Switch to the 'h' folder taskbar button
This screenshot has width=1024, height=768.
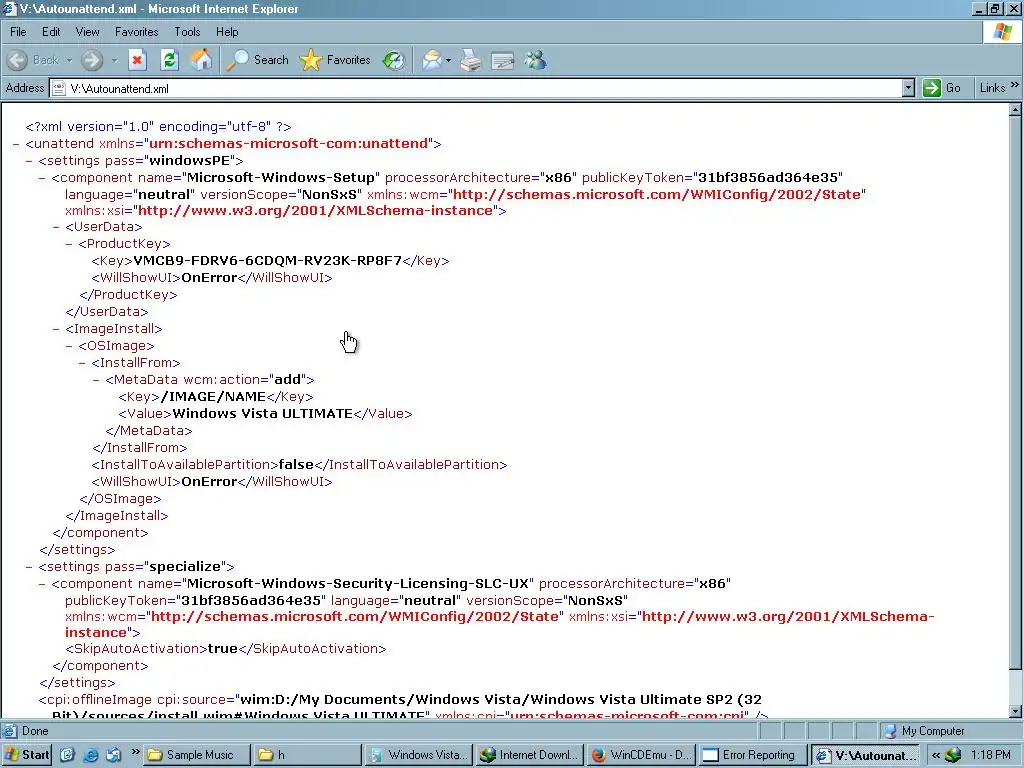pos(308,755)
